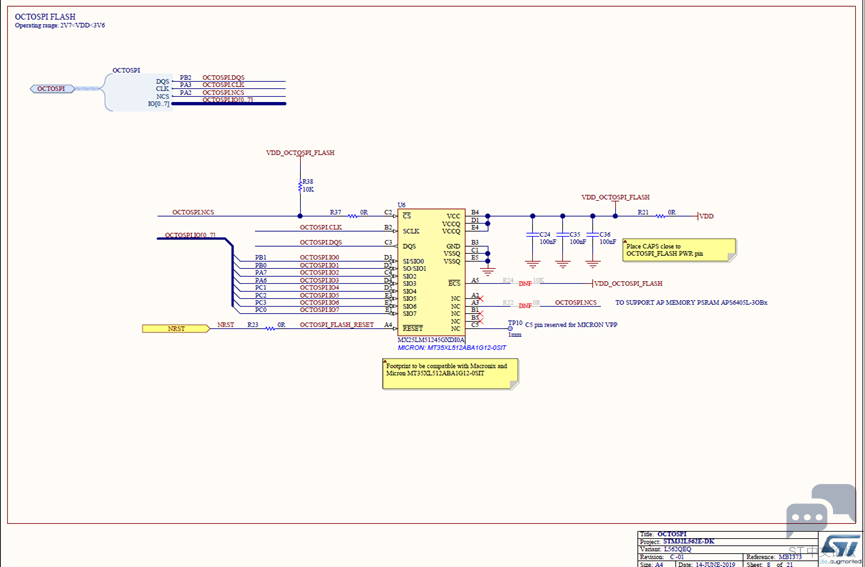Screen dimensions: 865x567
Task: Click the SO/SIO1 pin name in U6
Action: coord(414,269)
